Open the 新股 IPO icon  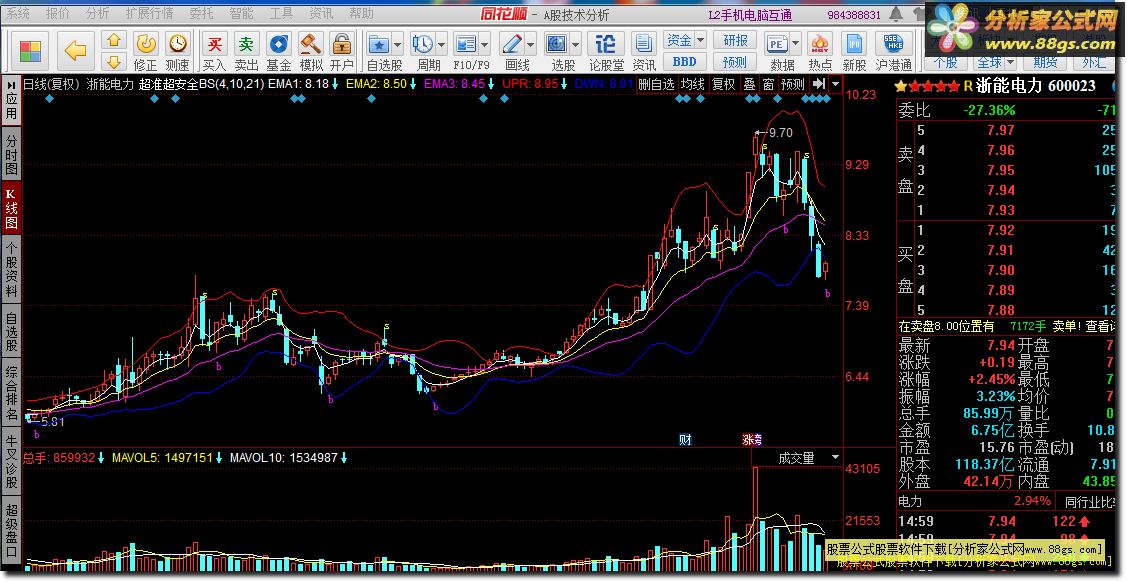click(x=854, y=45)
